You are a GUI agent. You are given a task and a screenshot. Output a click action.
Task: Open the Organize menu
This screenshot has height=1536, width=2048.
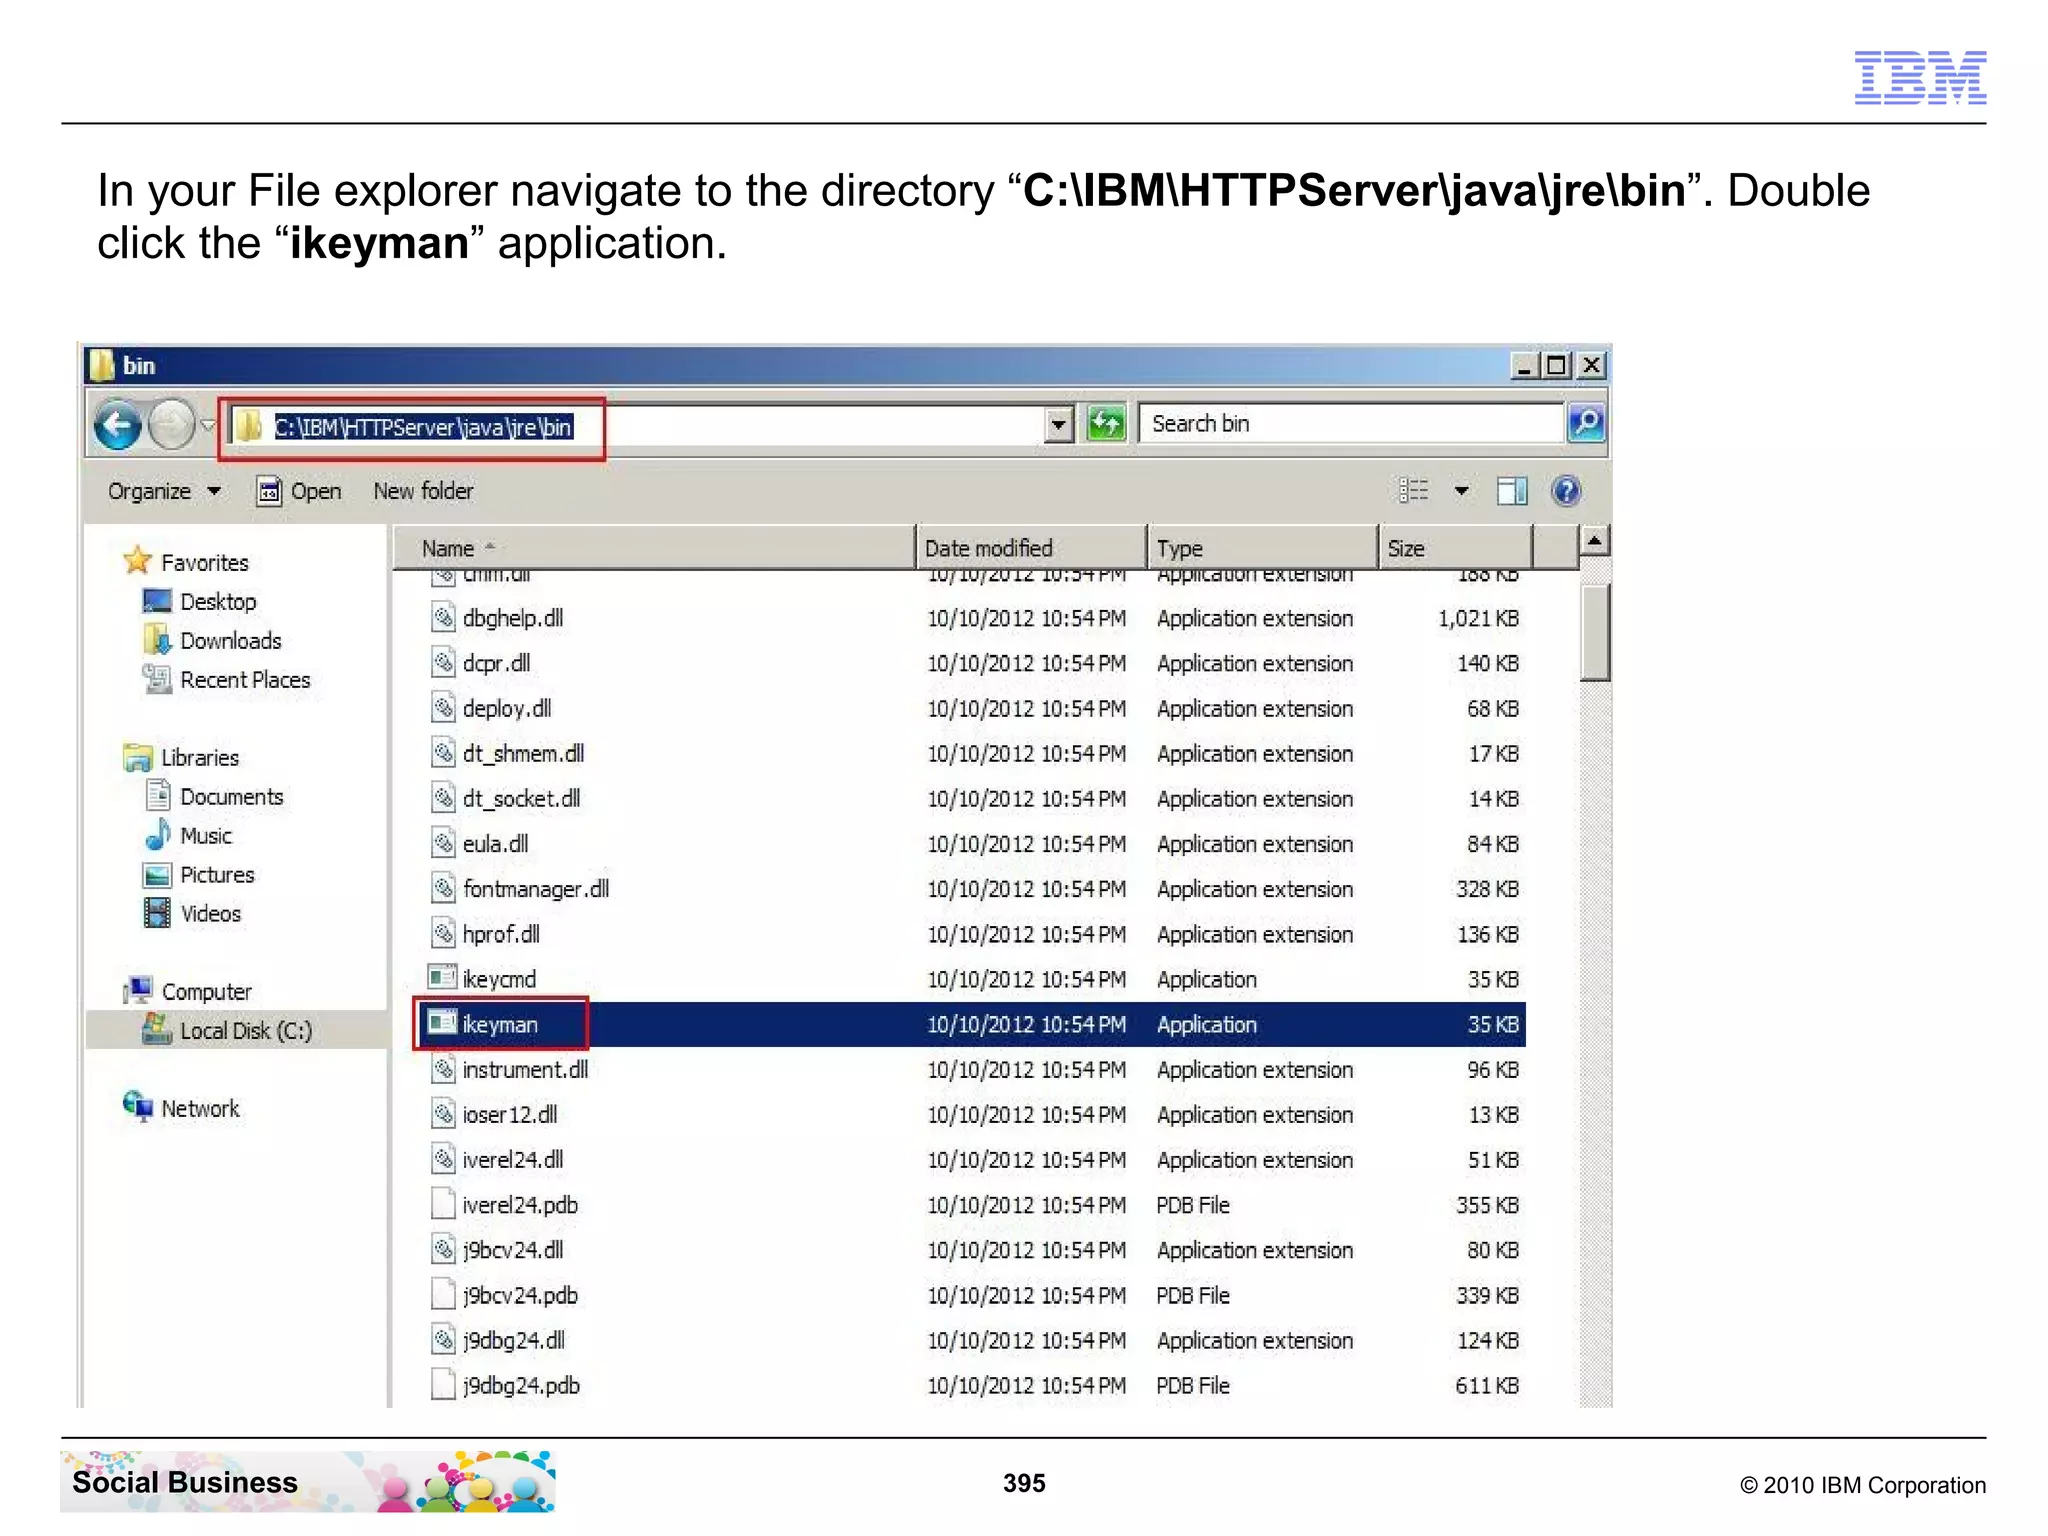click(164, 491)
